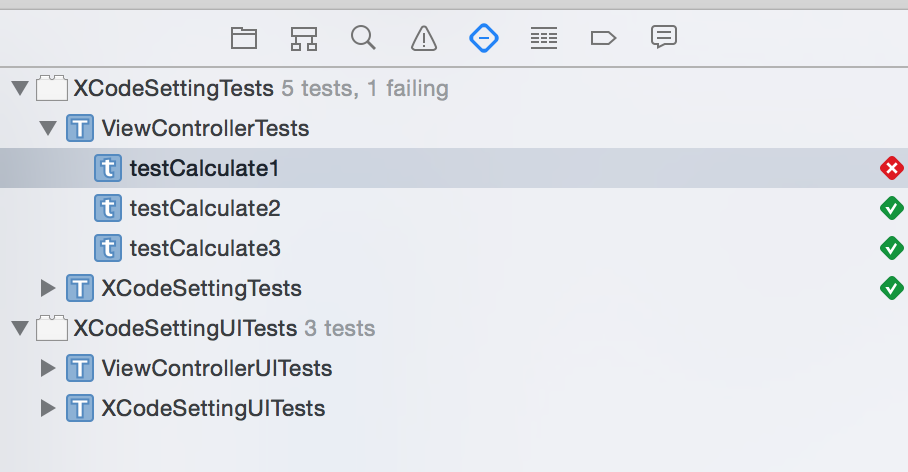
Task: Click green checkmark beside XCodeSettingTests class
Action: pos(891,288)
